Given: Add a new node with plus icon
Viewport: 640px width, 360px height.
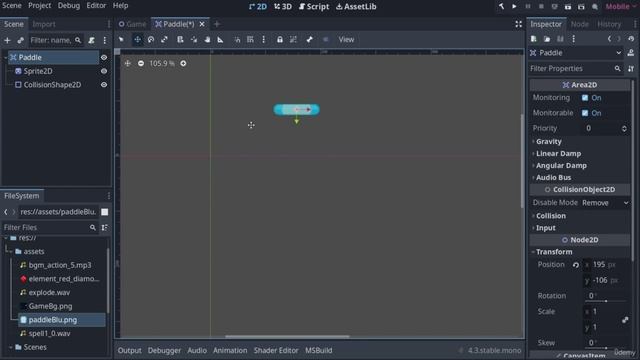Looking at the screenshot, I should (7, 40).
